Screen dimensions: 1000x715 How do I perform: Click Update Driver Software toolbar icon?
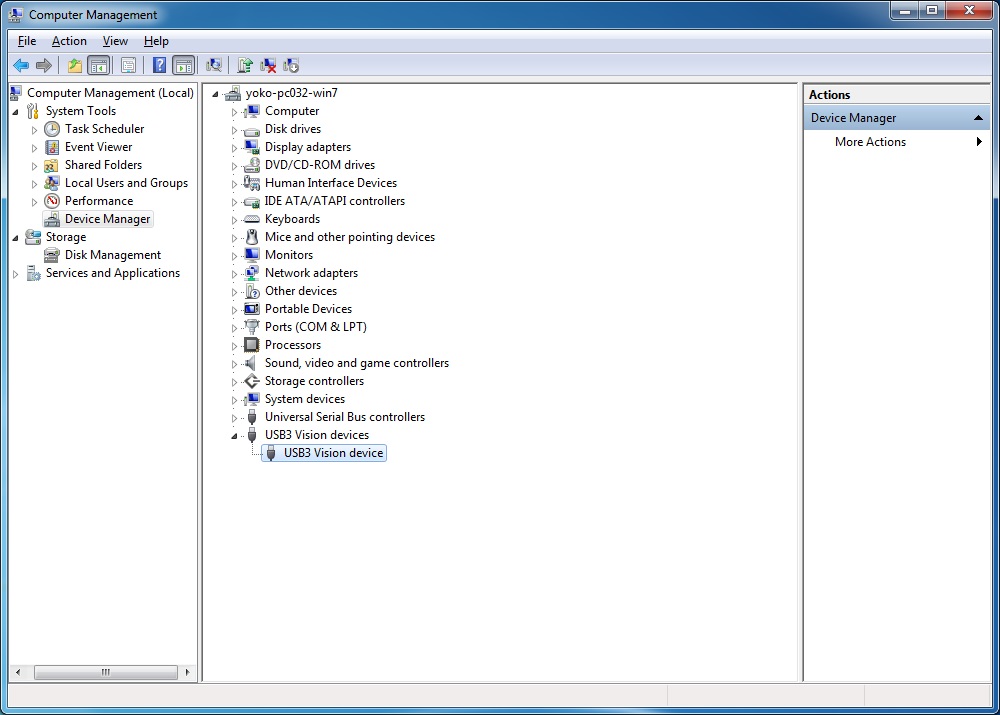[245, 65]
